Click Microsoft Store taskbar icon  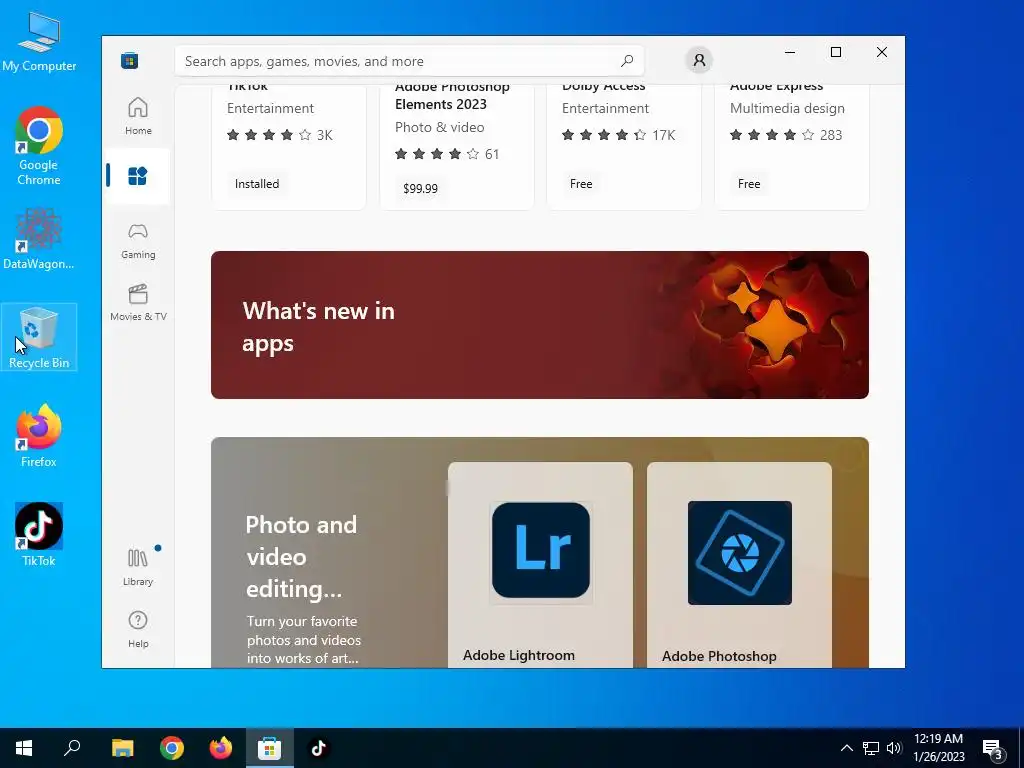pos(269,748)
